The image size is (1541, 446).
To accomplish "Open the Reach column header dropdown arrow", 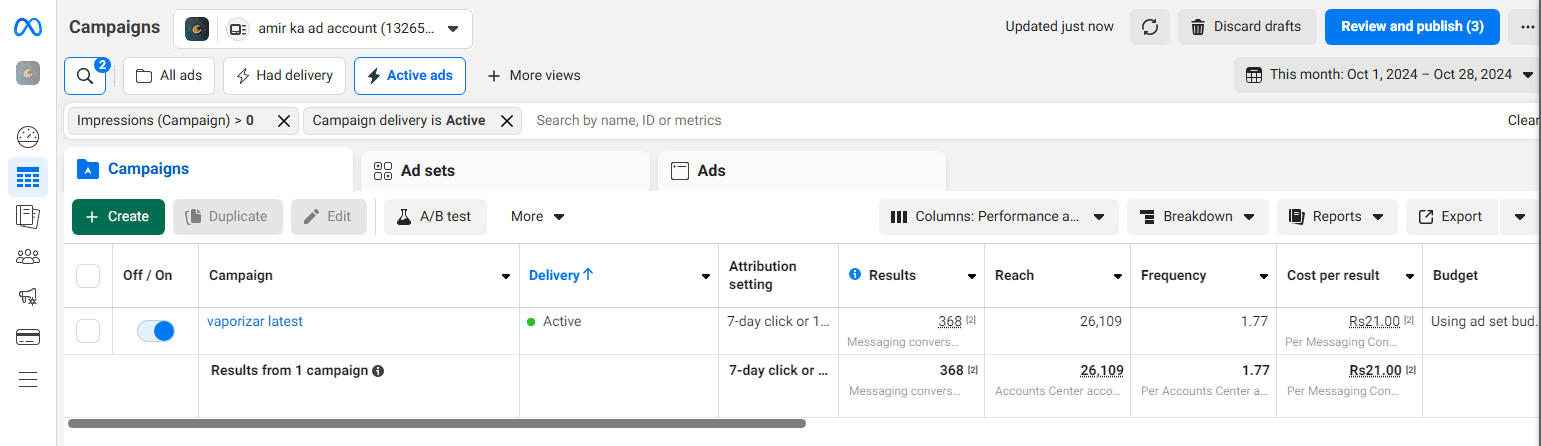I will tap(1118, 276).
